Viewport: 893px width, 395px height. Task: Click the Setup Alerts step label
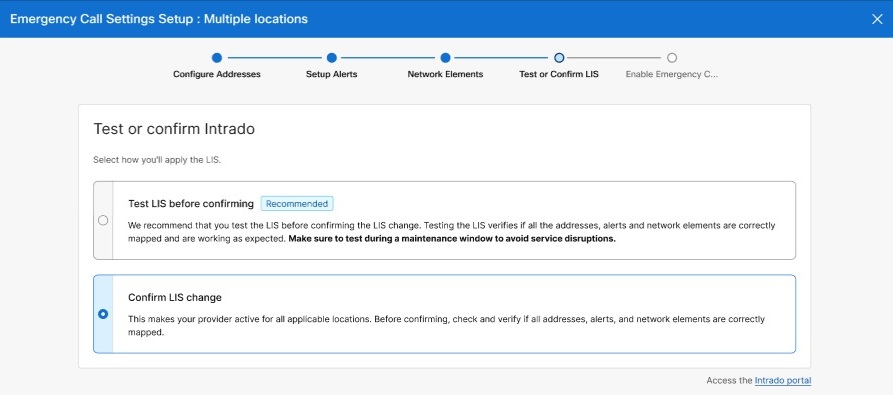point(331,74)
